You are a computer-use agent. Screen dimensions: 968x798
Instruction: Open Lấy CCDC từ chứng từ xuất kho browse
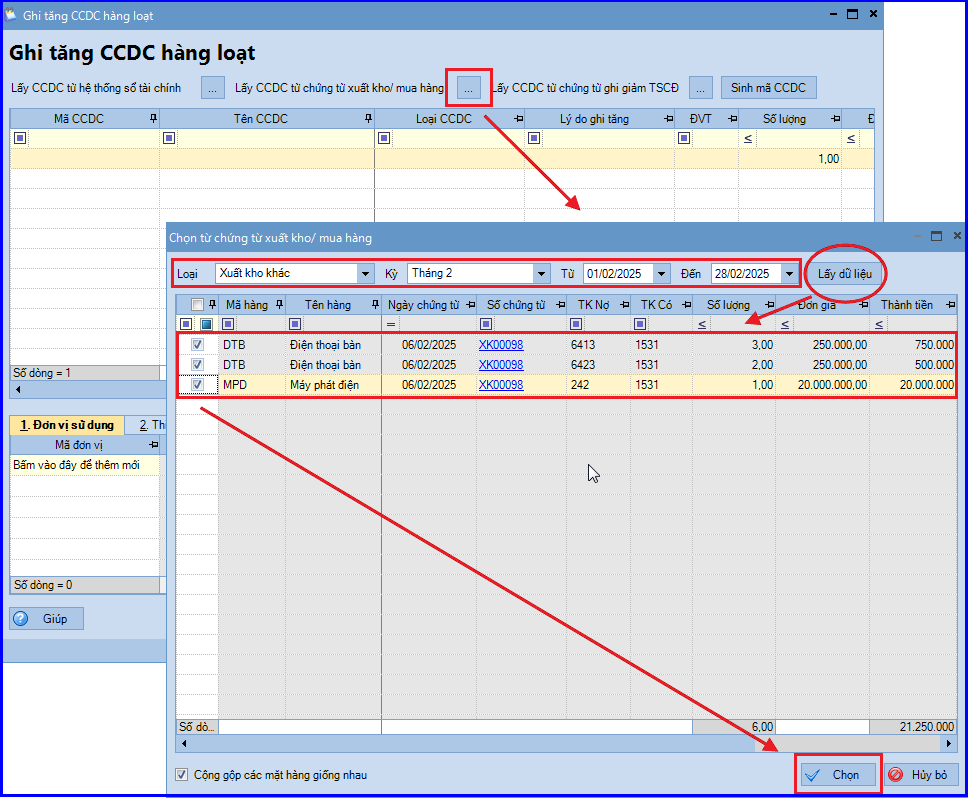coord(469,88)
